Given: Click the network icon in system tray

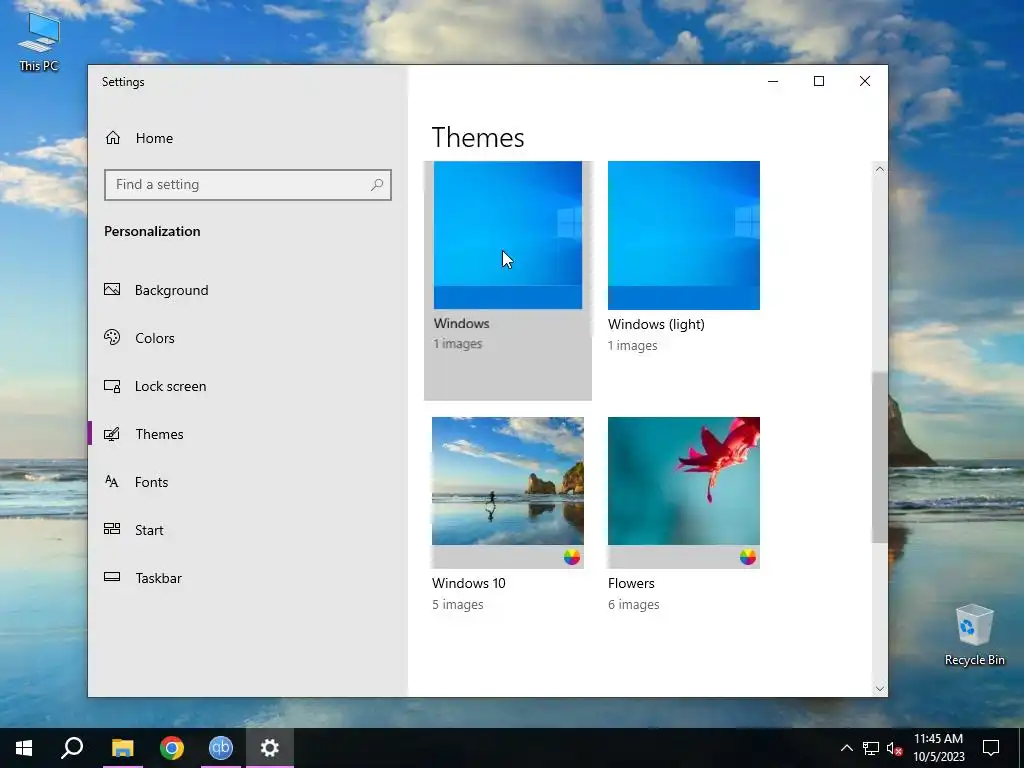Looking at the screenshot, I should [871, 748].
